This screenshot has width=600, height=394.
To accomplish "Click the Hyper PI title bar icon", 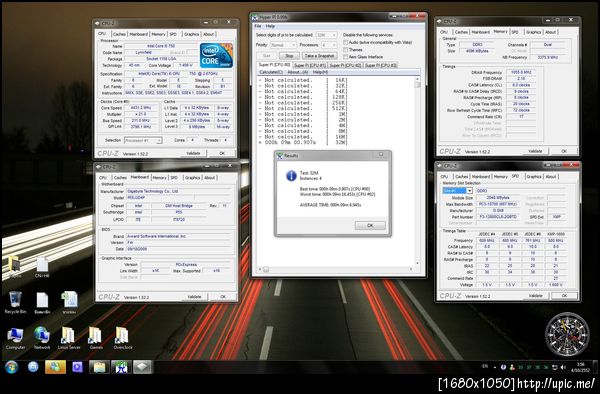I will point(256,18).
